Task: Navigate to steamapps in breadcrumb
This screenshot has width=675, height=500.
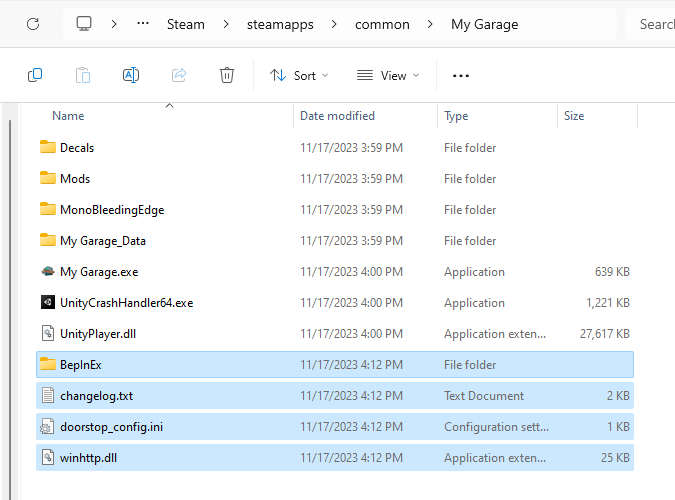Action: point(280,25)
